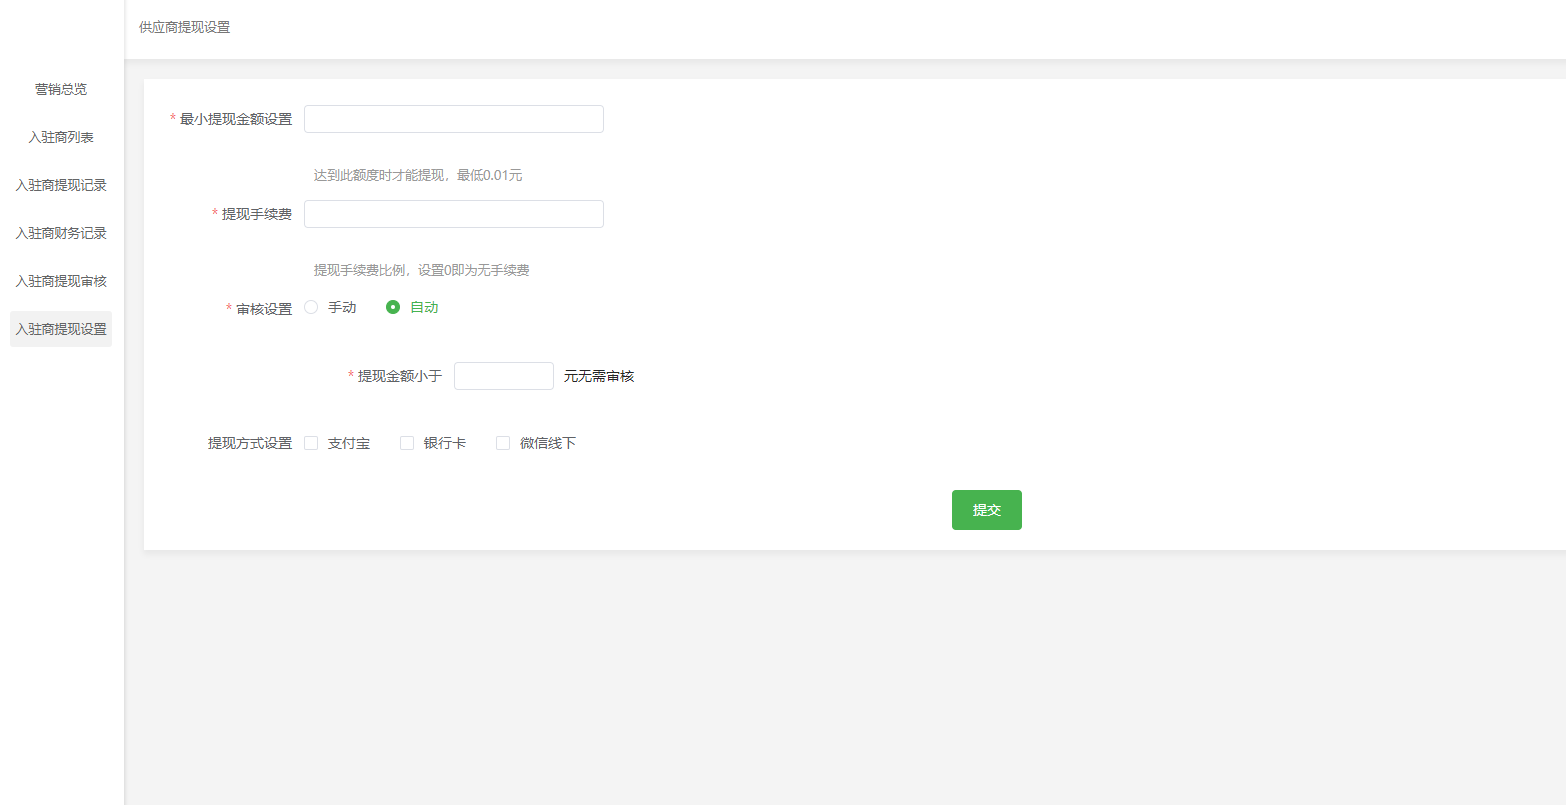Open 入驻商提现记录 page
1566x805 pixels.
pos(61,185)
